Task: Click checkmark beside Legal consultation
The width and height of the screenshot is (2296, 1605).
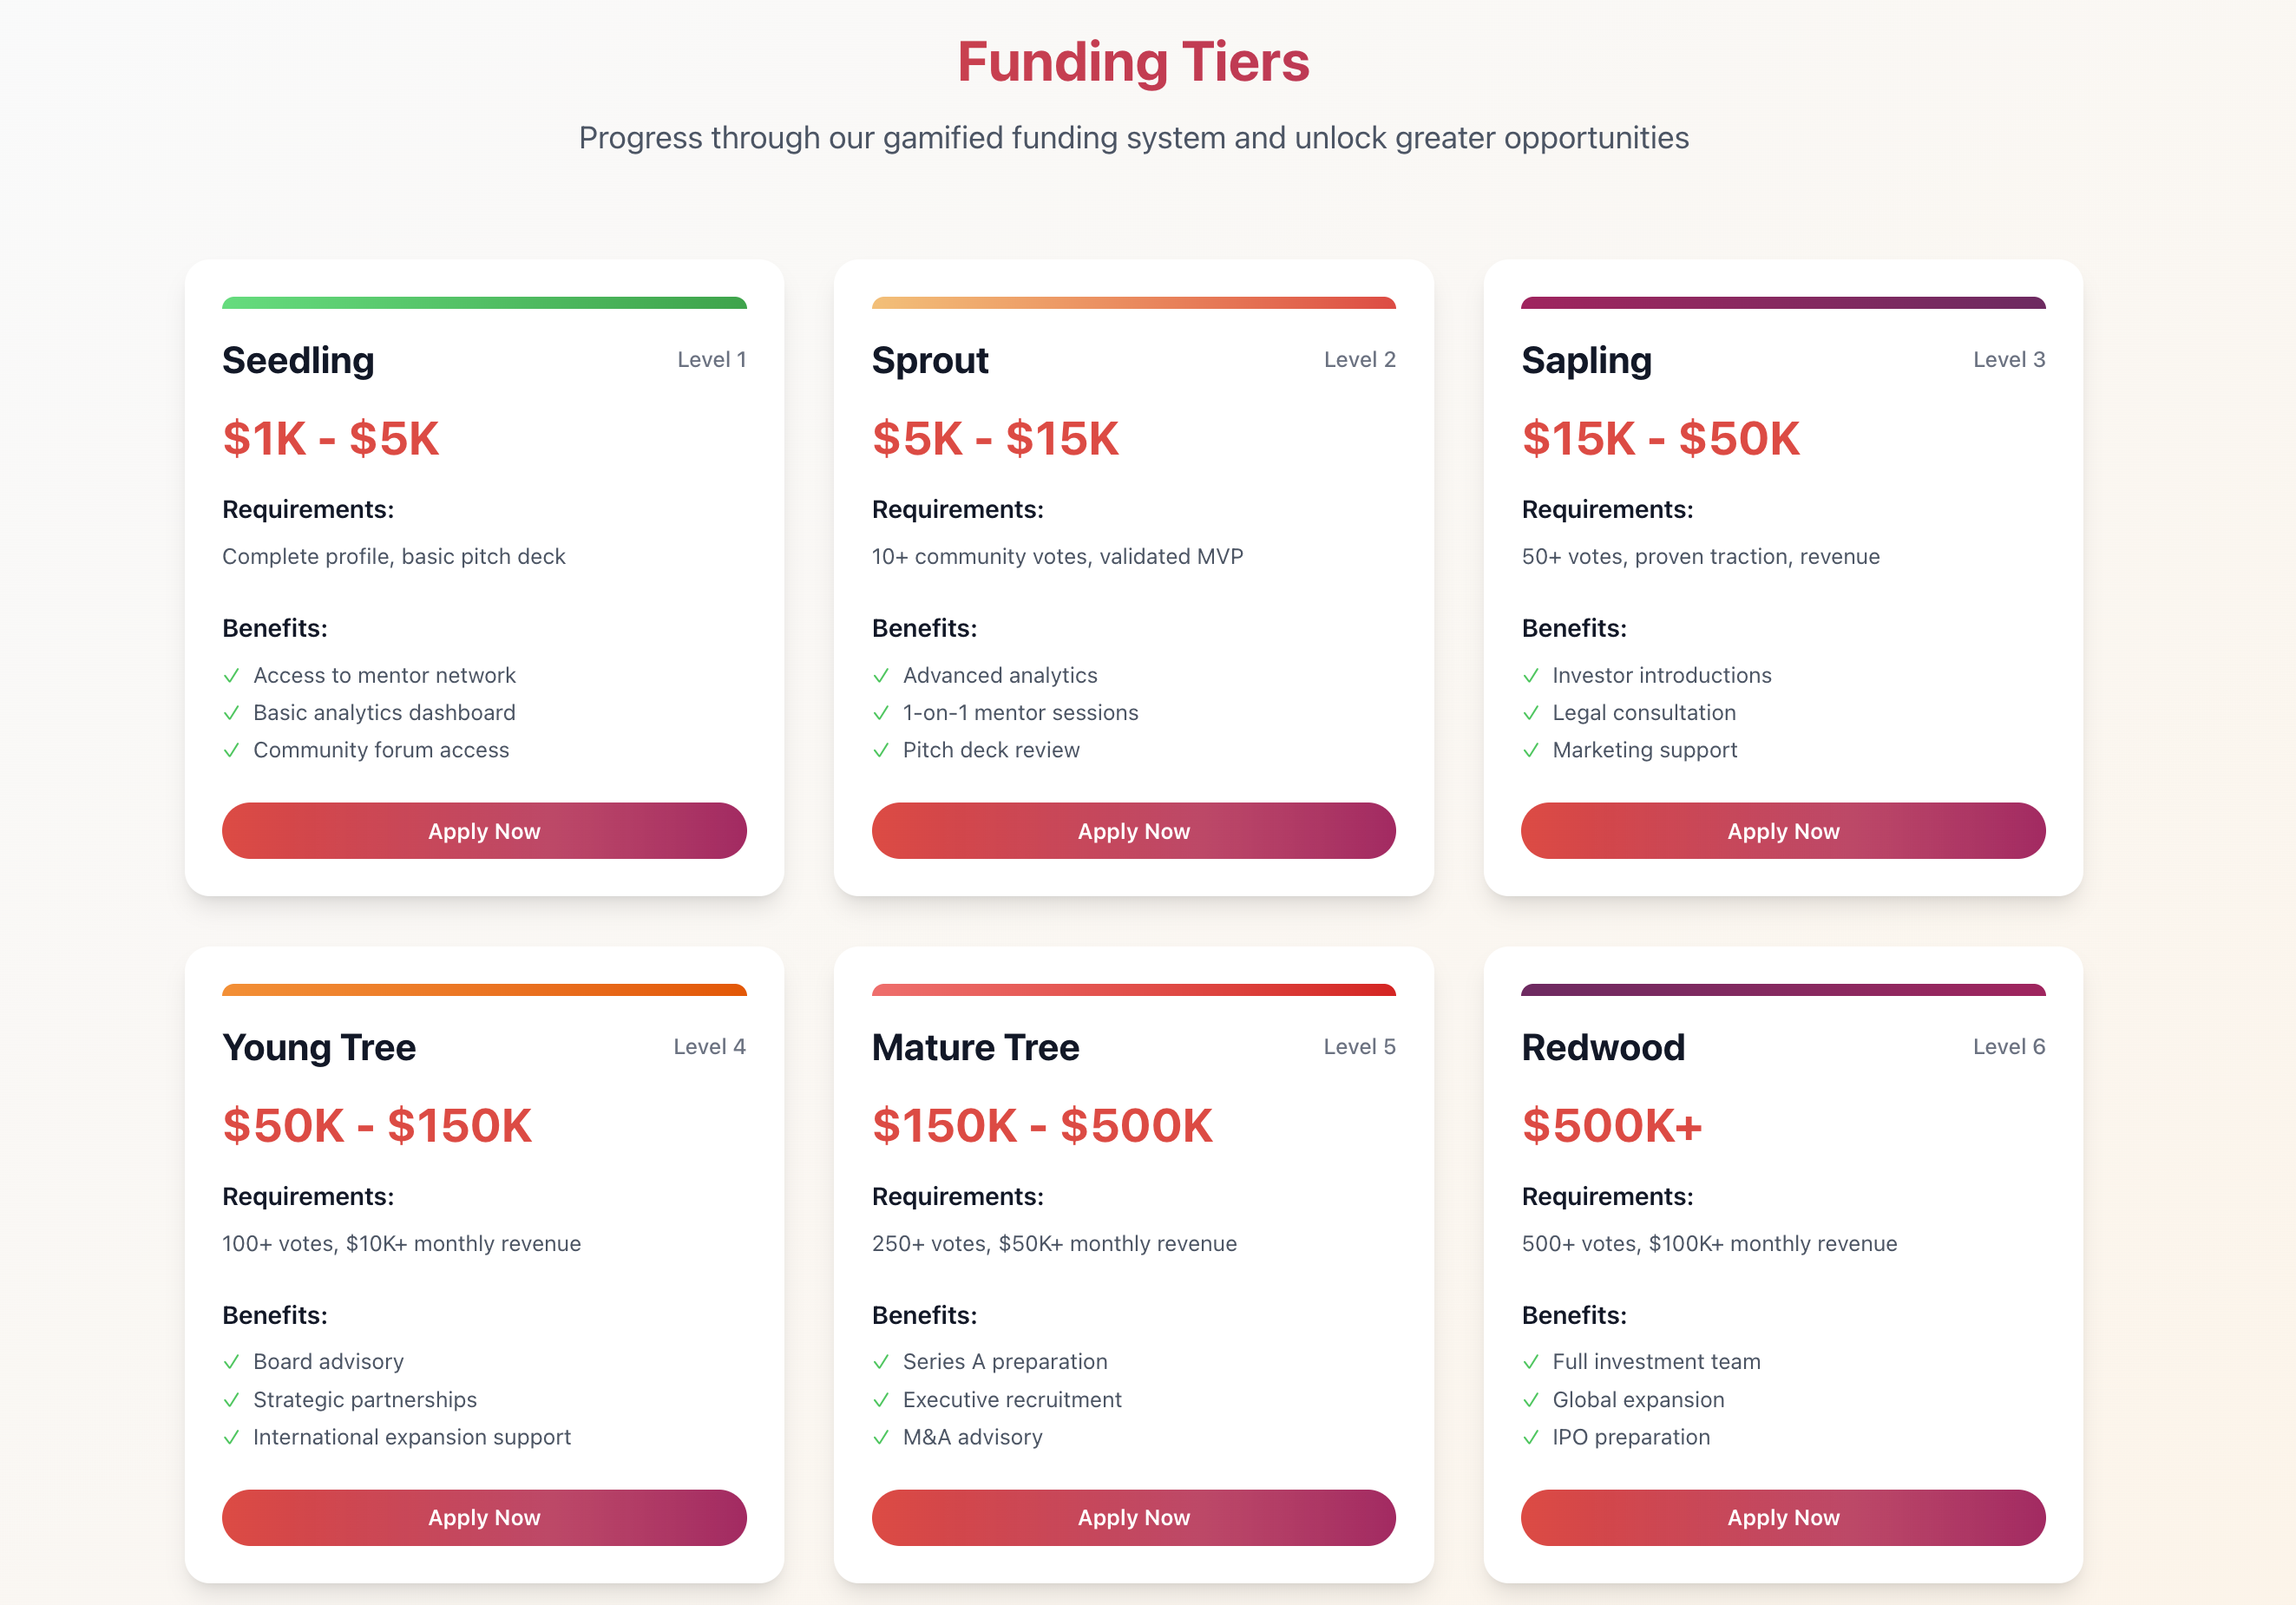Action: [x=1530, y=713]
